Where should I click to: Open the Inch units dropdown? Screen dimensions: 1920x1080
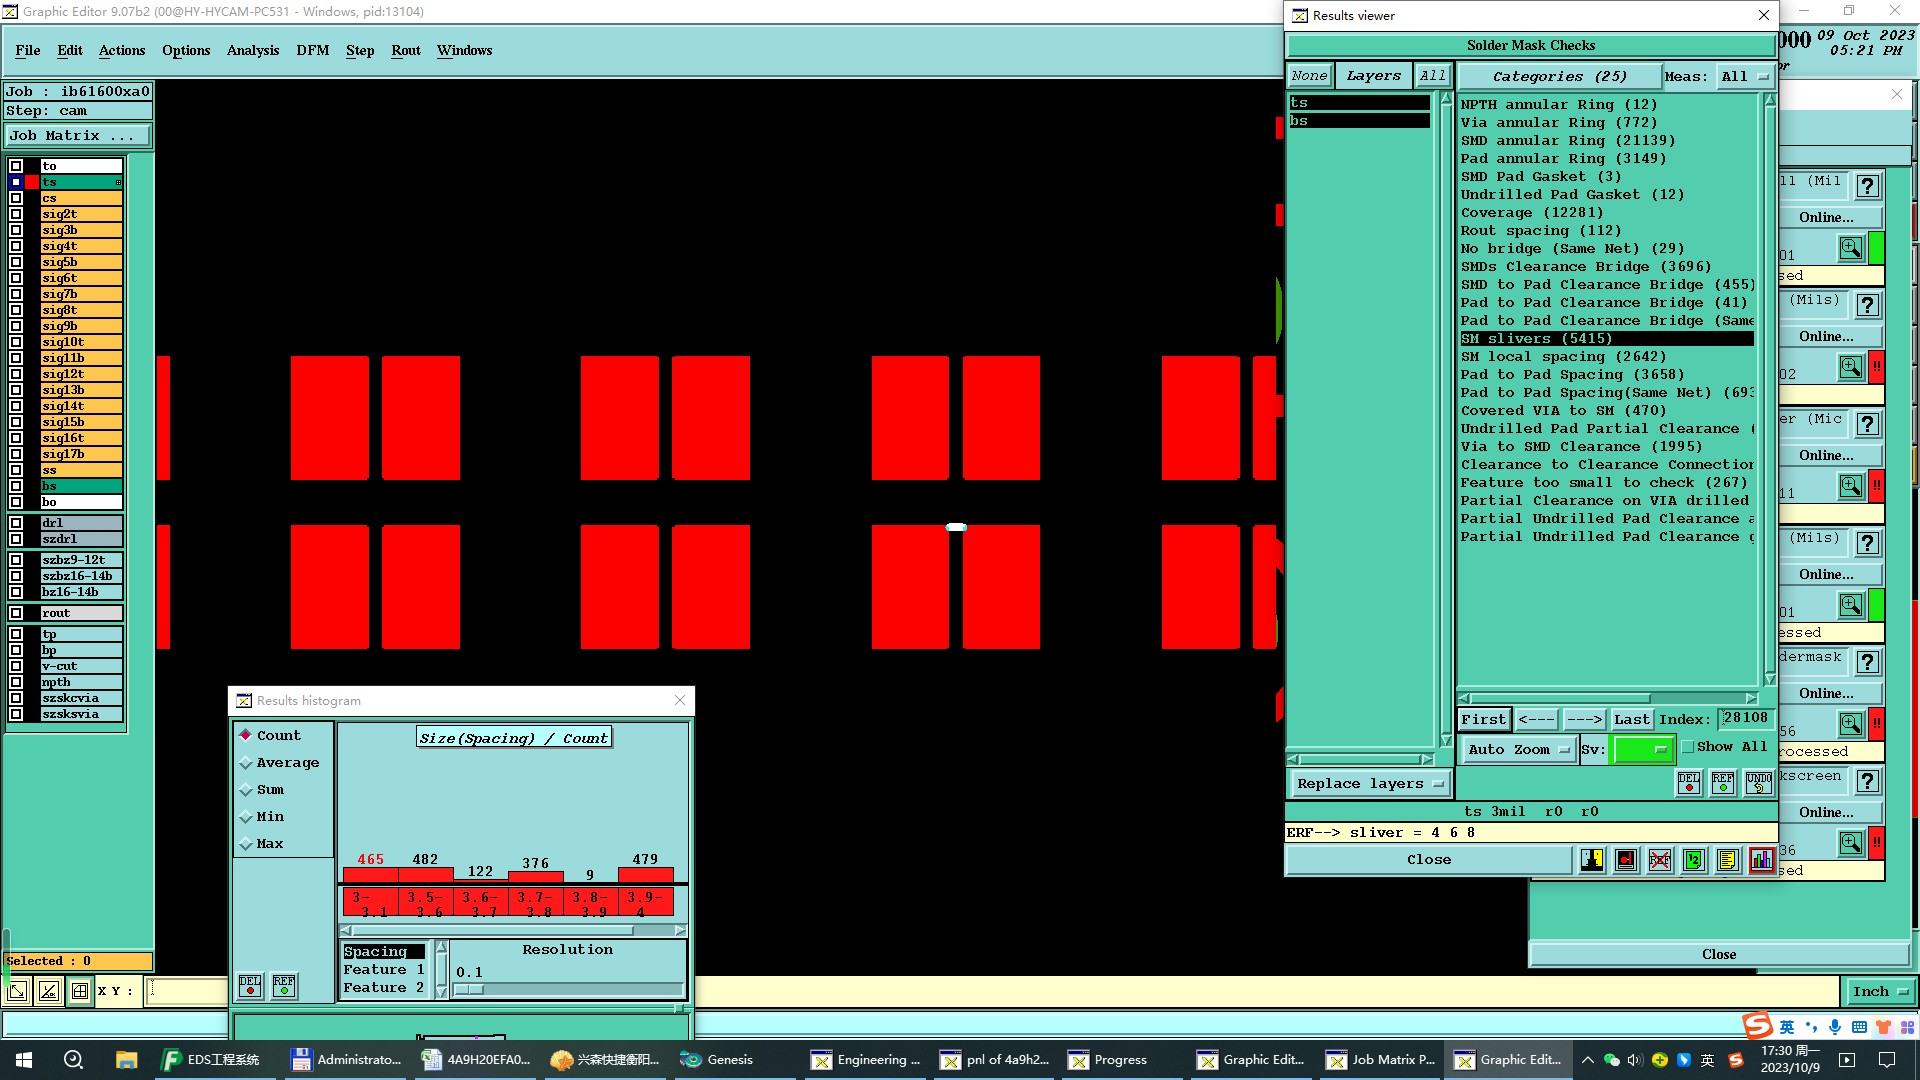coord(1879,992)
